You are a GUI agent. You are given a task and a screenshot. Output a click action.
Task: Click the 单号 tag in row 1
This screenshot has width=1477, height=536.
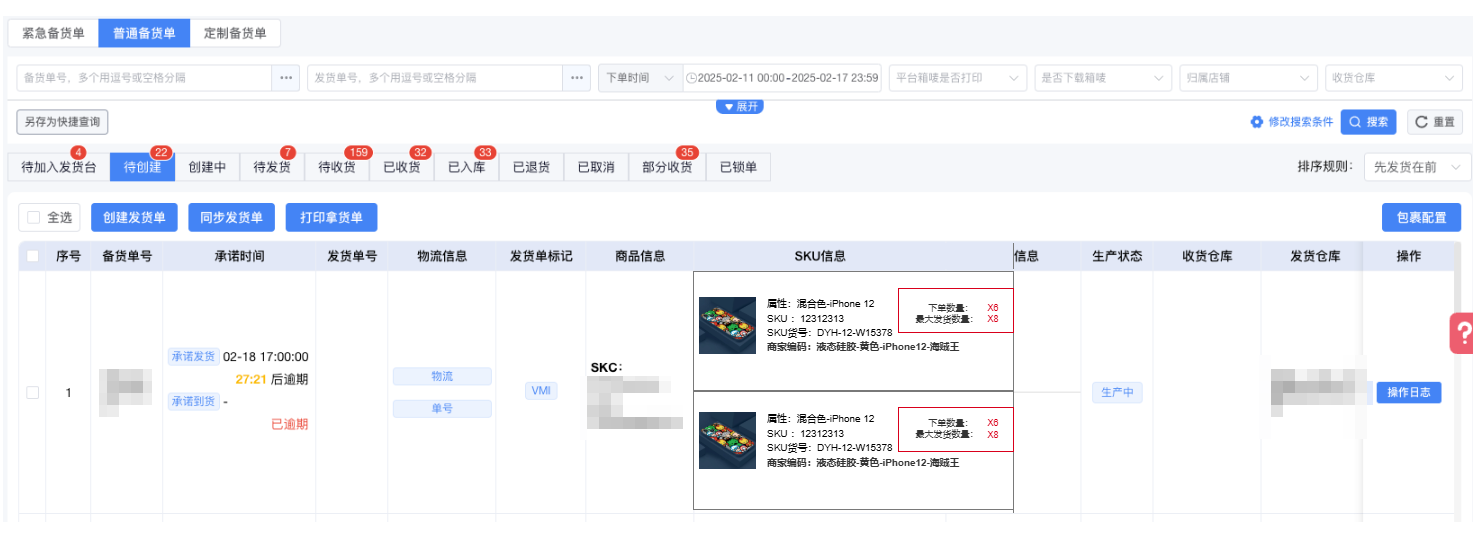coord(442,409)
